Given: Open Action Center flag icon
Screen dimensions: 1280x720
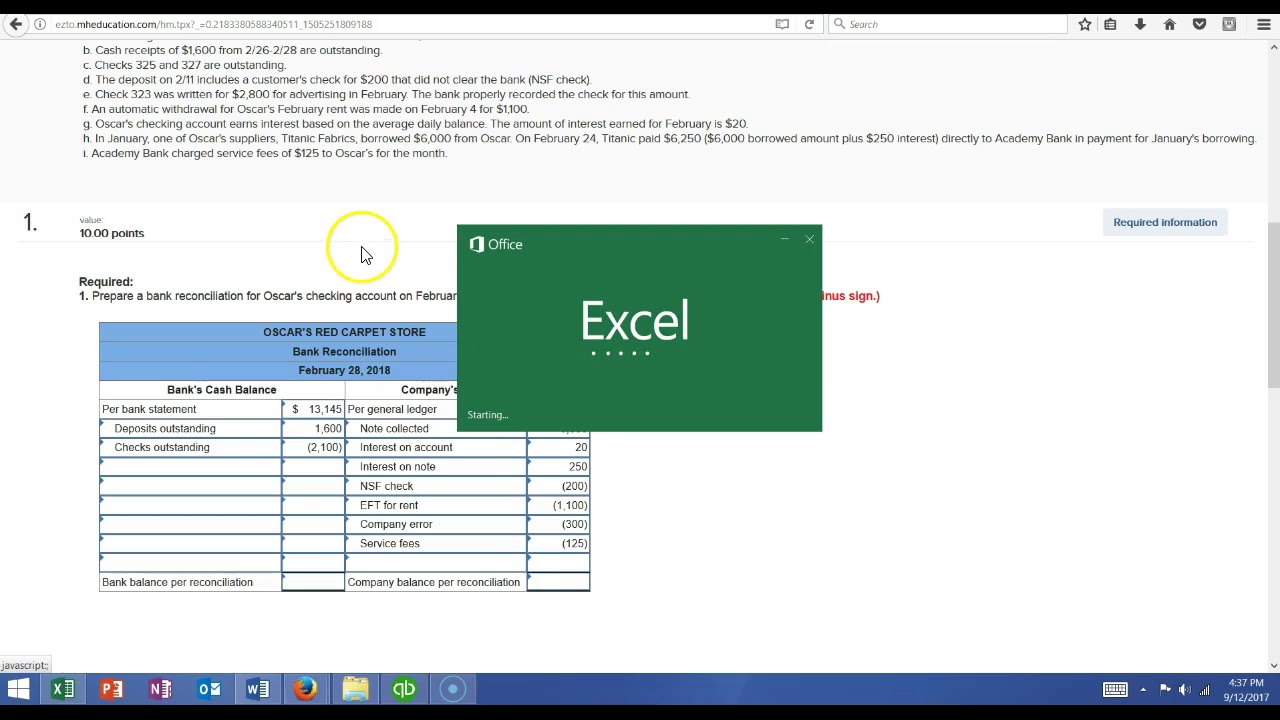Looking at the screenshot, I should [1165, 689].
